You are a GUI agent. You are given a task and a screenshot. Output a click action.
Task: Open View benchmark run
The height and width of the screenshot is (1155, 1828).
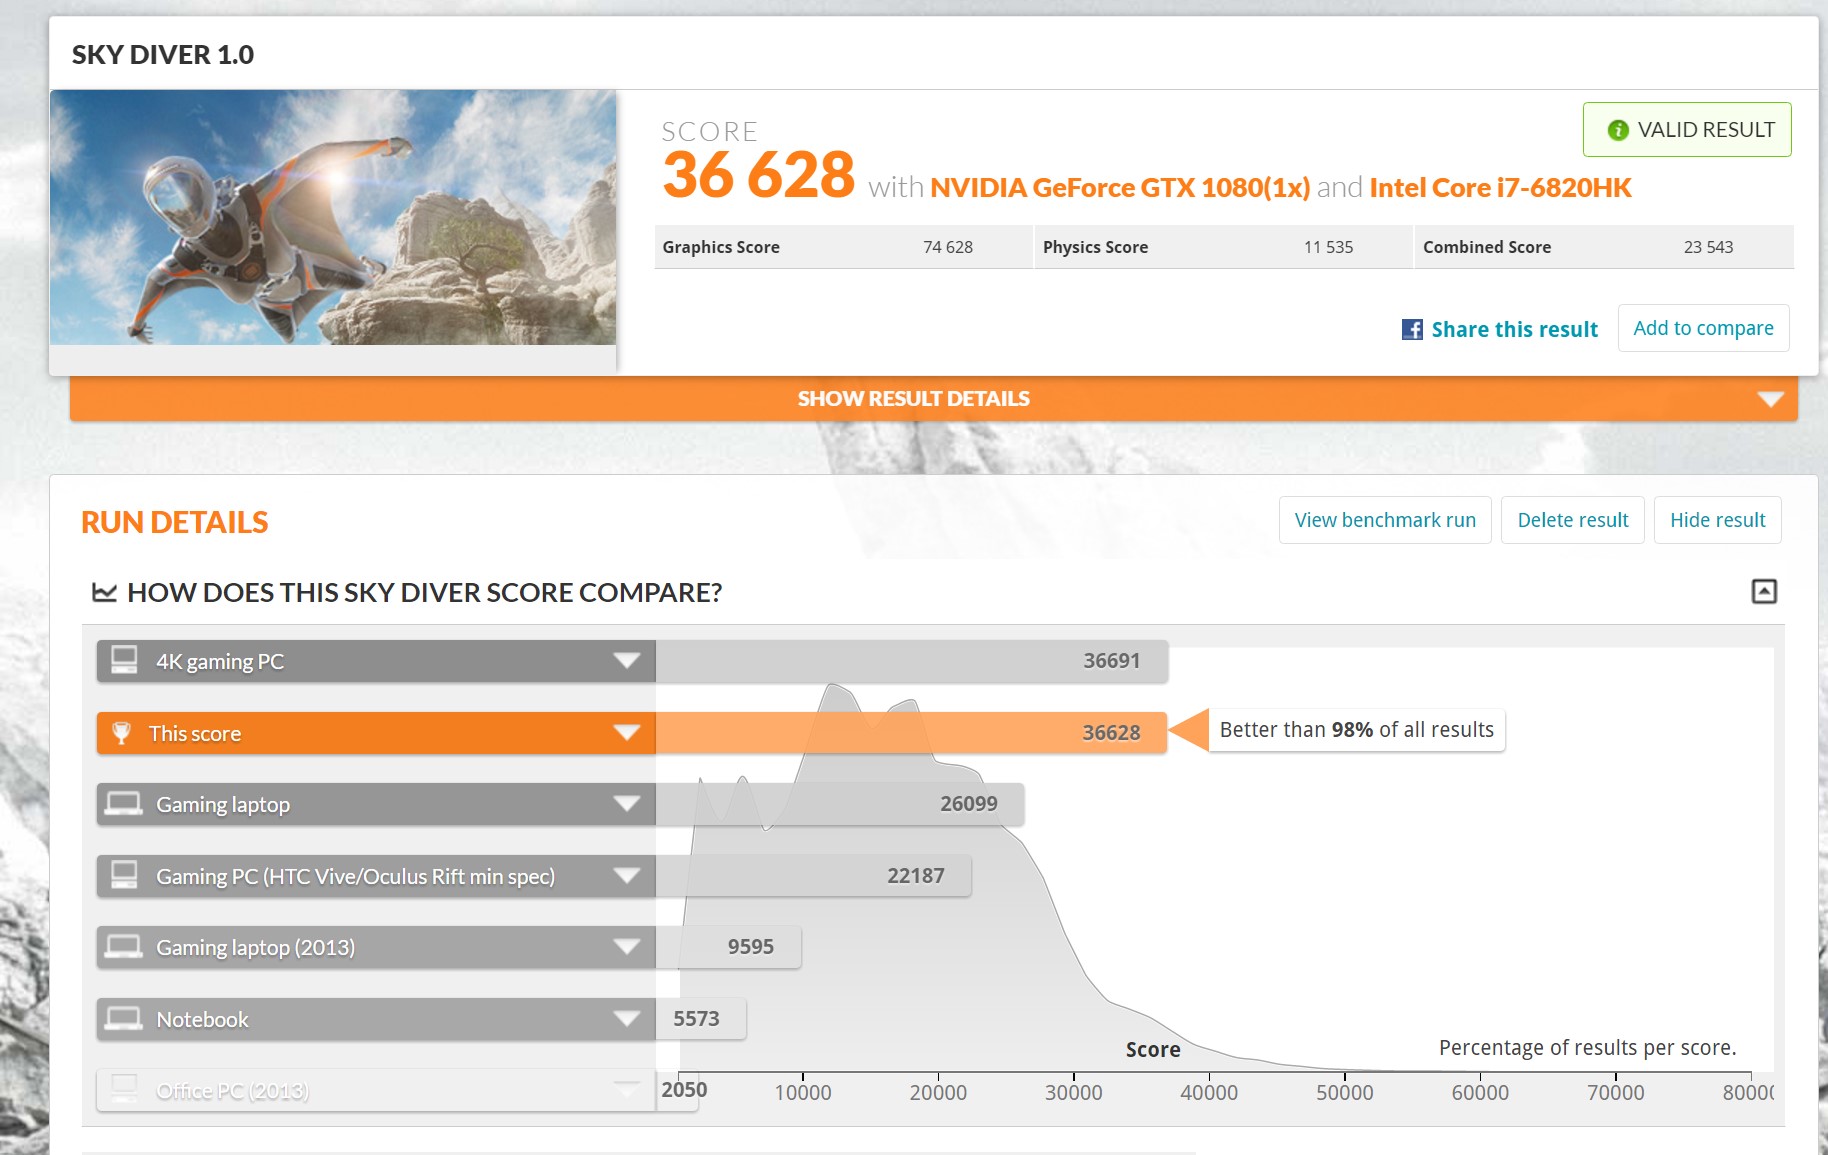(x=1385, y=520)
